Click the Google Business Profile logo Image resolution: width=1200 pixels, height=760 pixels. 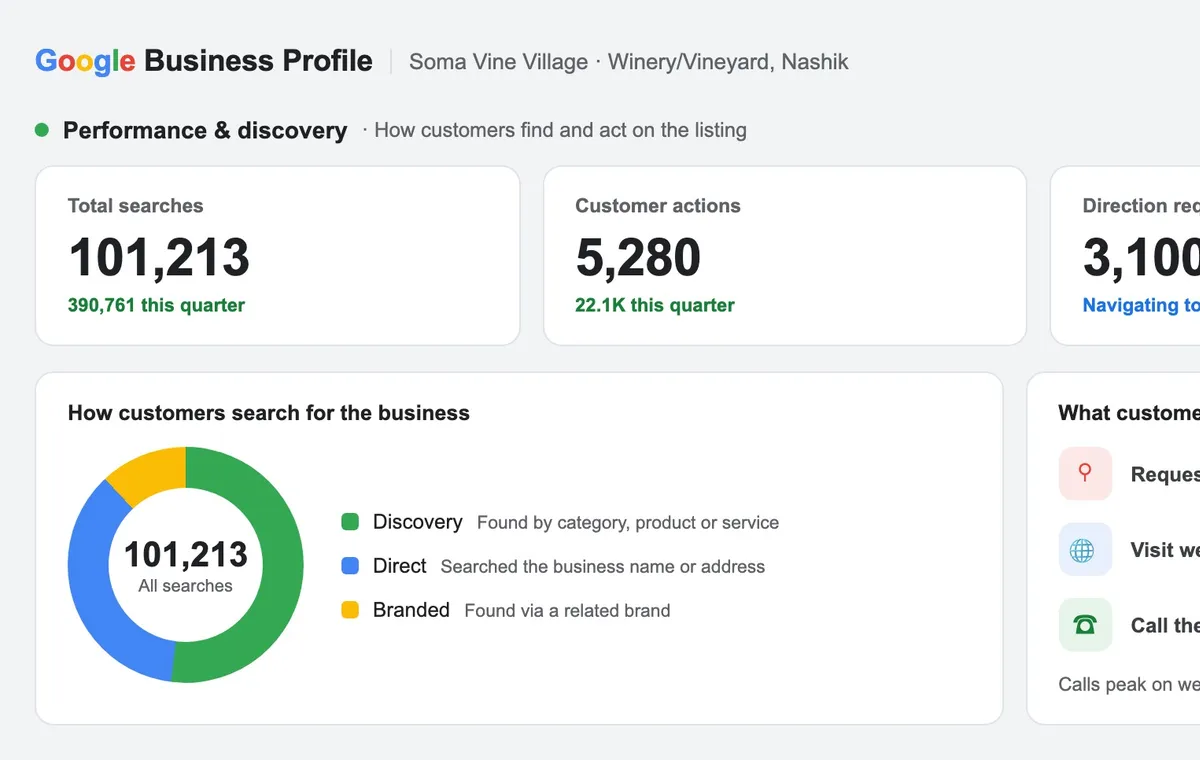pos(204,61)
